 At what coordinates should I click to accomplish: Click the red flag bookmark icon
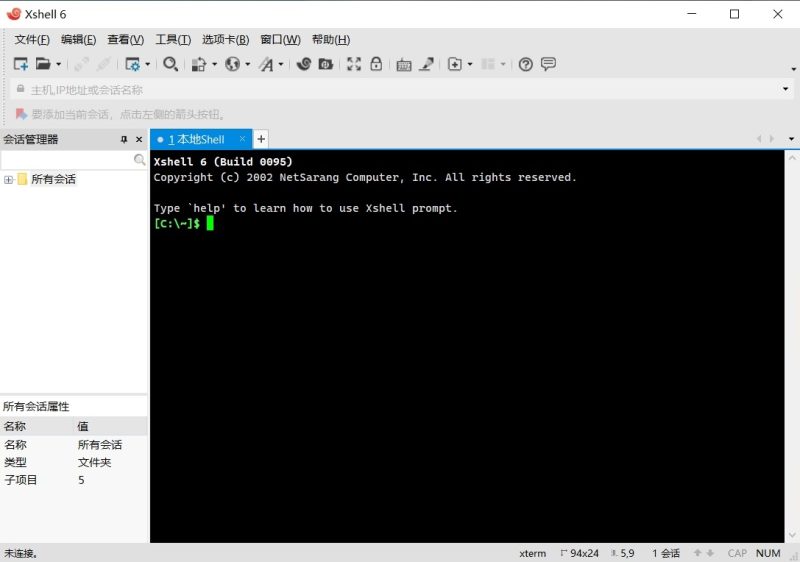21,114
